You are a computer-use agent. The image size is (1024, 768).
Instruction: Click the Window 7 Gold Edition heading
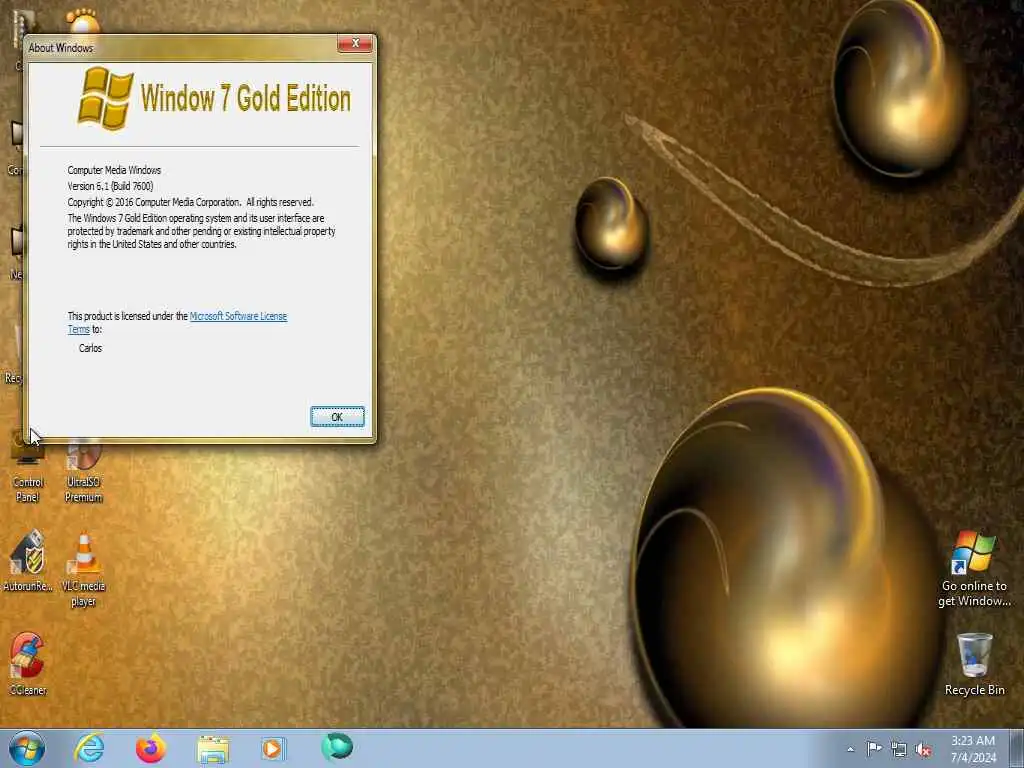pos(246,99)
